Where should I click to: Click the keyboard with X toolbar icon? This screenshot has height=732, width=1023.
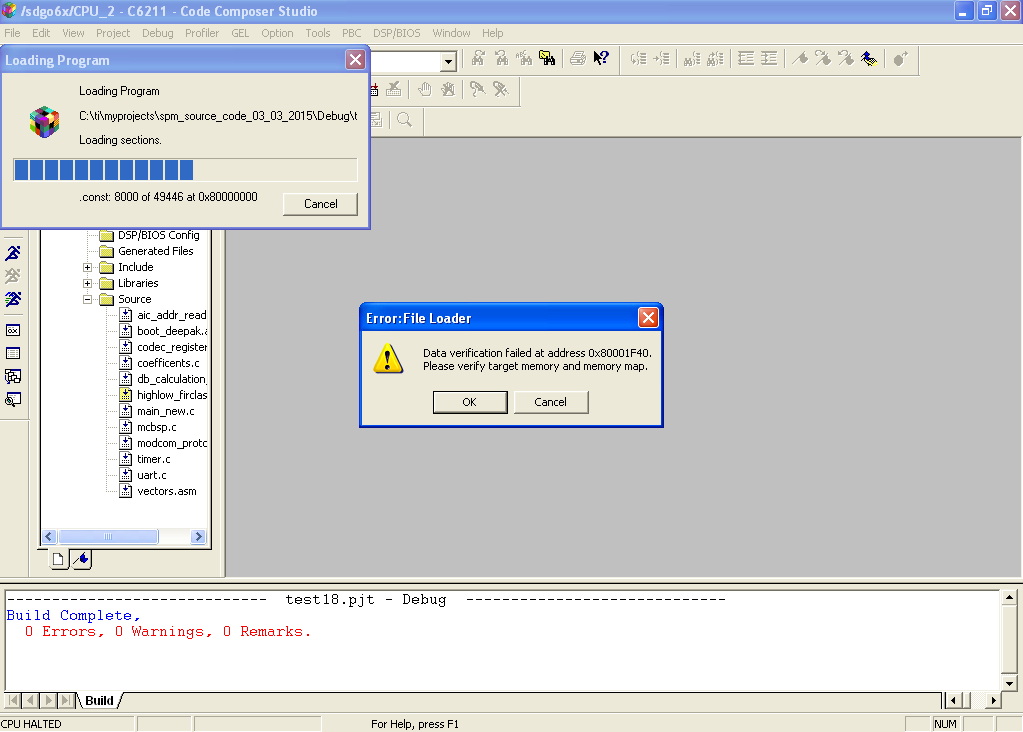393,89
